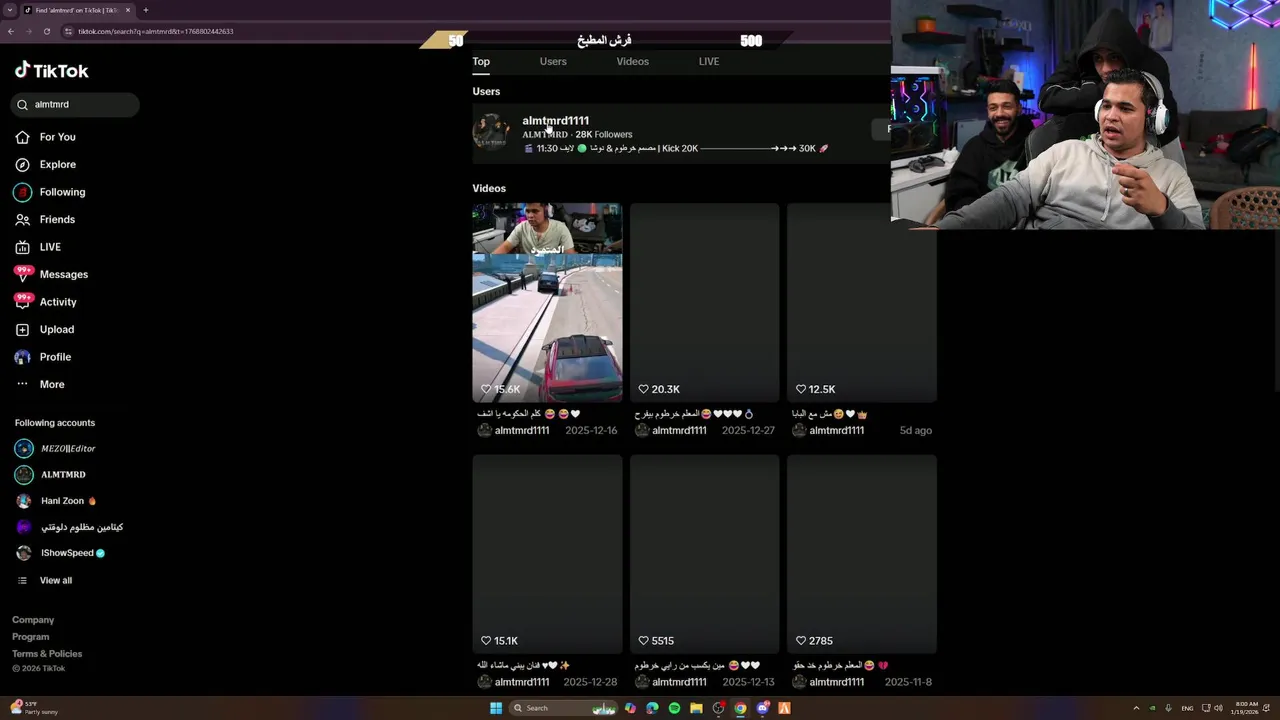Screen dimensions: 1280x720
Task: Open the Friends icon in sidebar
Action: click(22, 219)
